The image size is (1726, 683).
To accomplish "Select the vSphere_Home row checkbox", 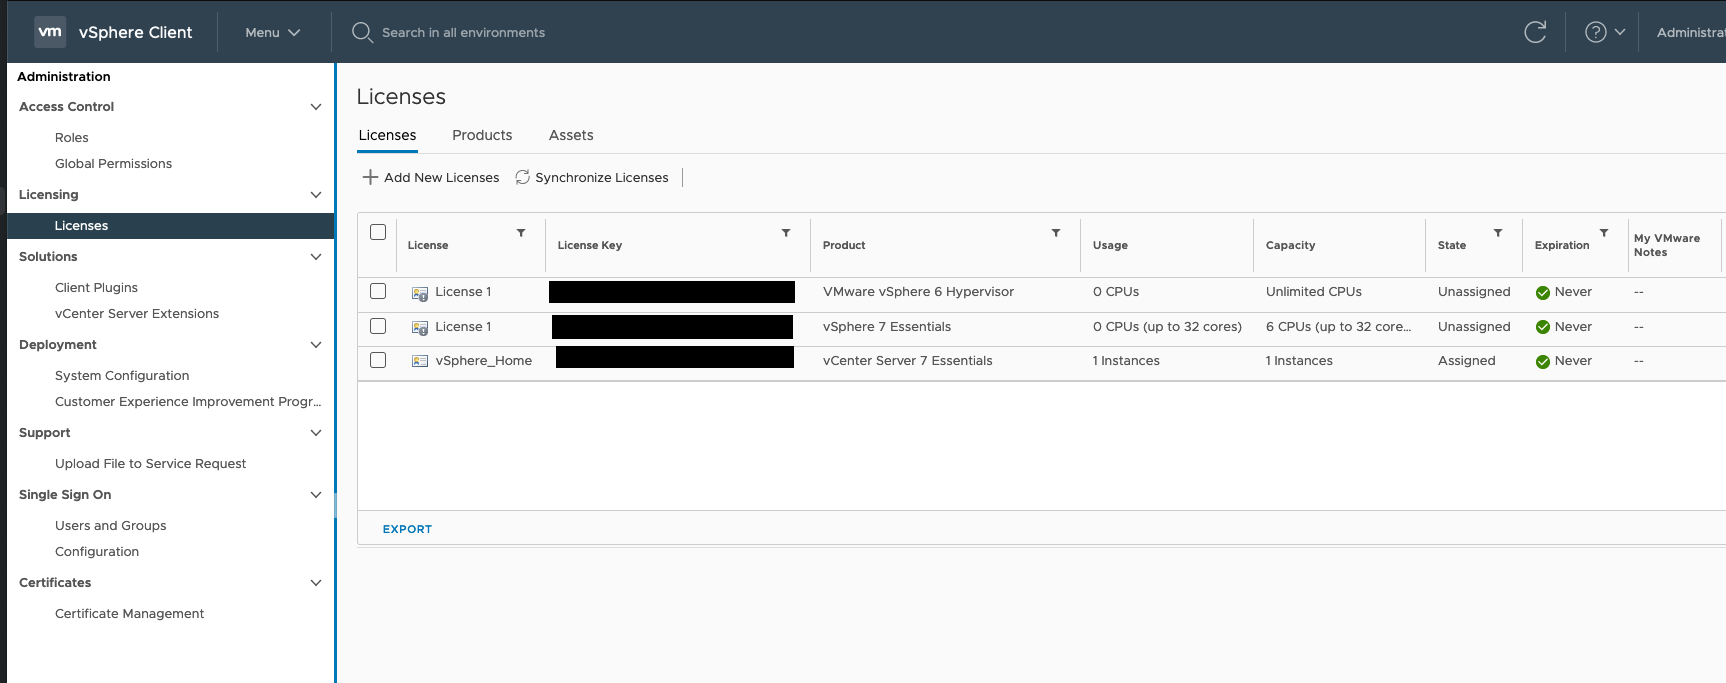I will (x=378, y=360).
